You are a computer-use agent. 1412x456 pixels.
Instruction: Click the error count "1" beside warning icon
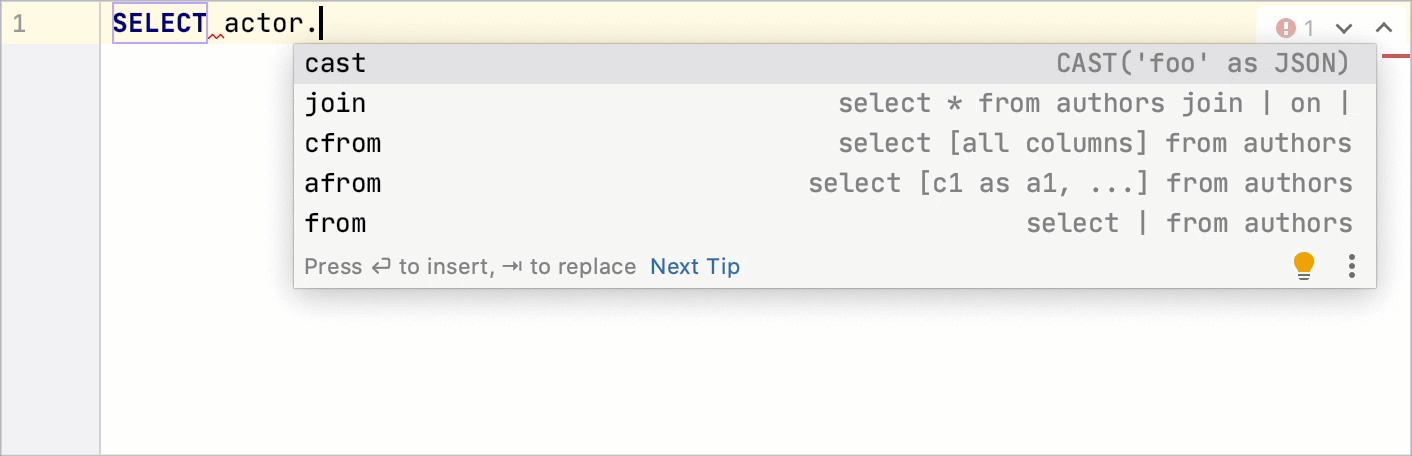(x=1309, y=28)
